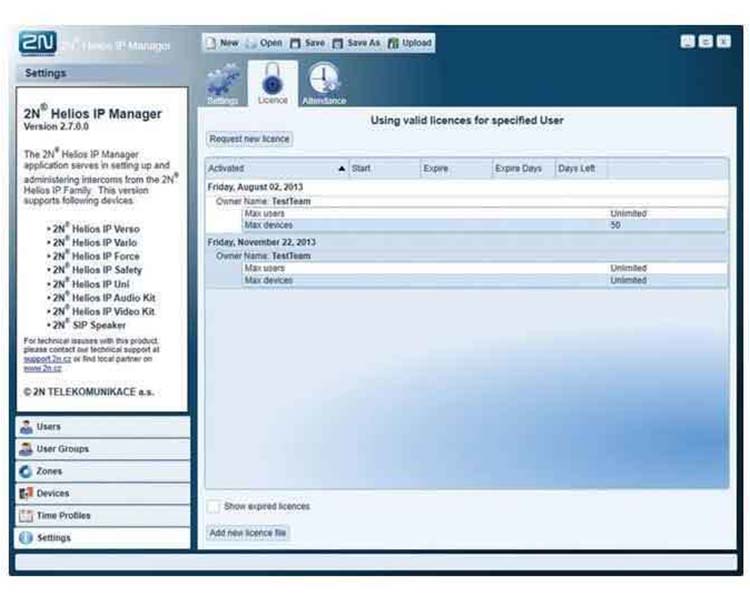Click the Open toolbar button
This screenshot has height=600, width=750.
pos(264,43)
